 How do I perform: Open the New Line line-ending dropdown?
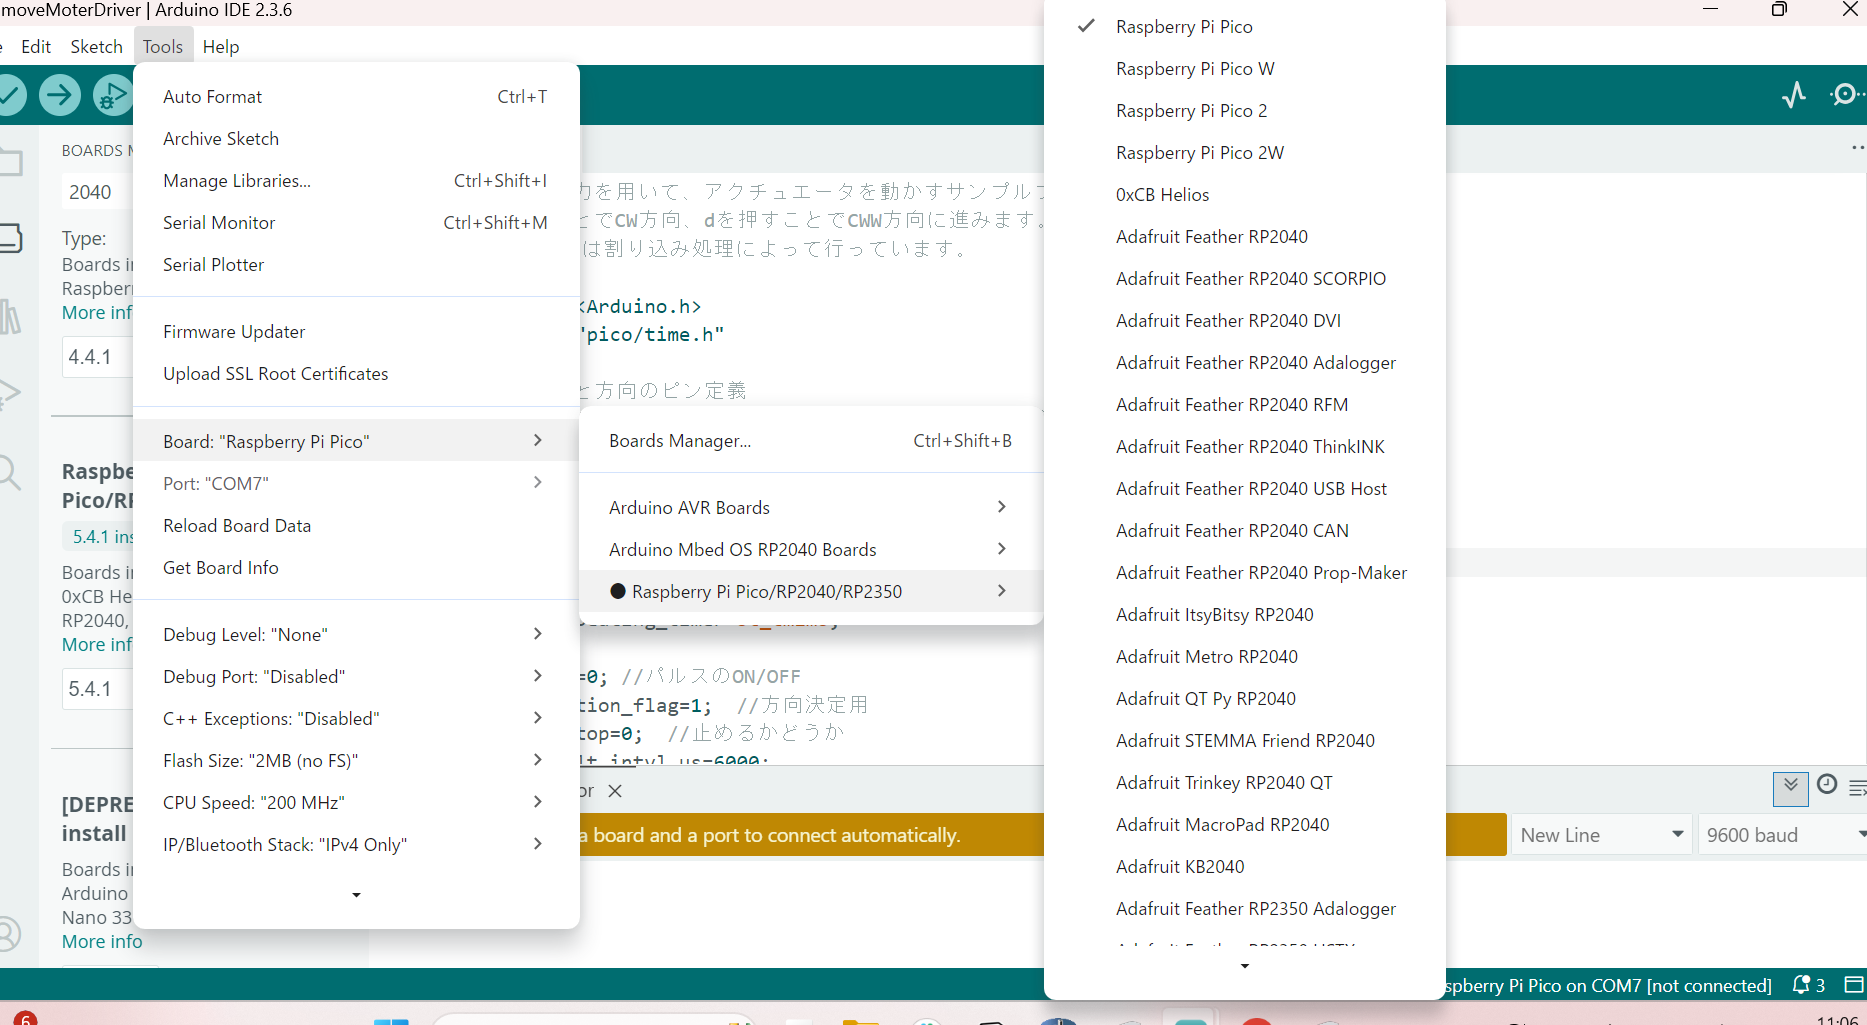pos(1600,835)
